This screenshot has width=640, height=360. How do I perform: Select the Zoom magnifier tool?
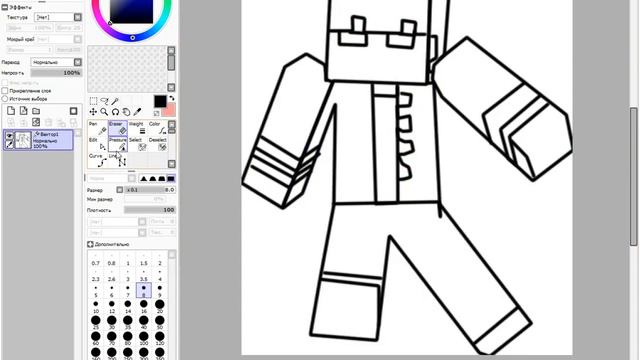104,112
